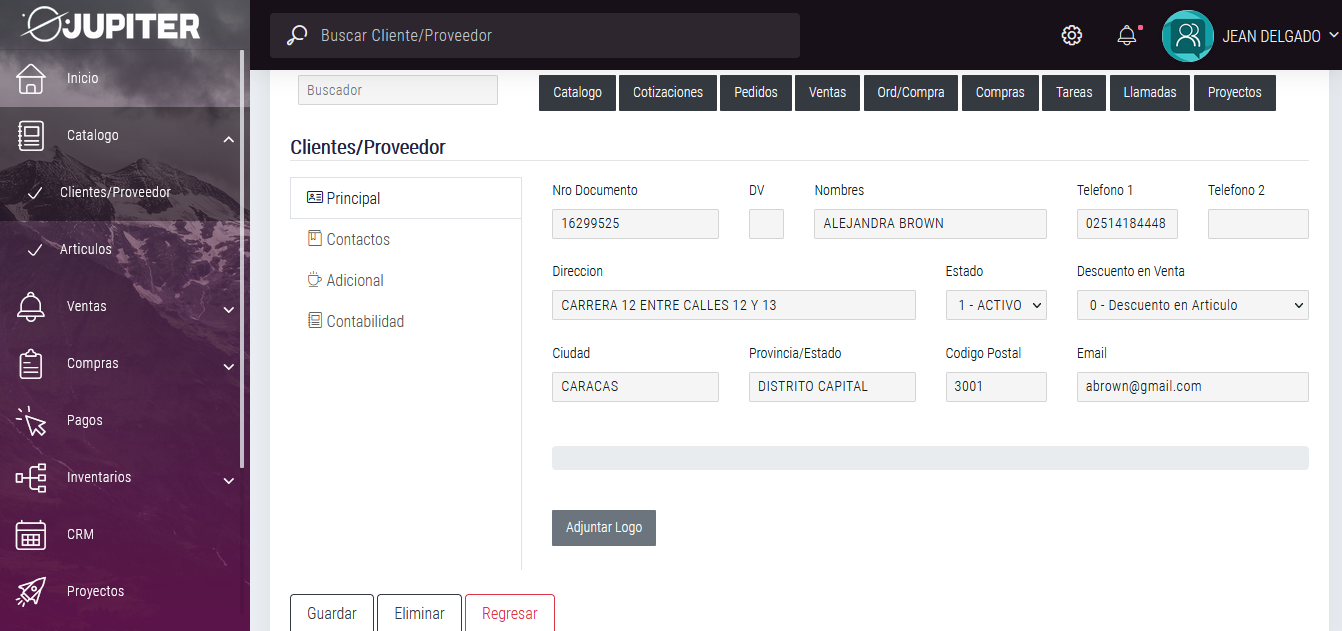Switch to the Contabilidad tab
The width and height of the screenshot is (1342, 631).
tap(405, 321)
